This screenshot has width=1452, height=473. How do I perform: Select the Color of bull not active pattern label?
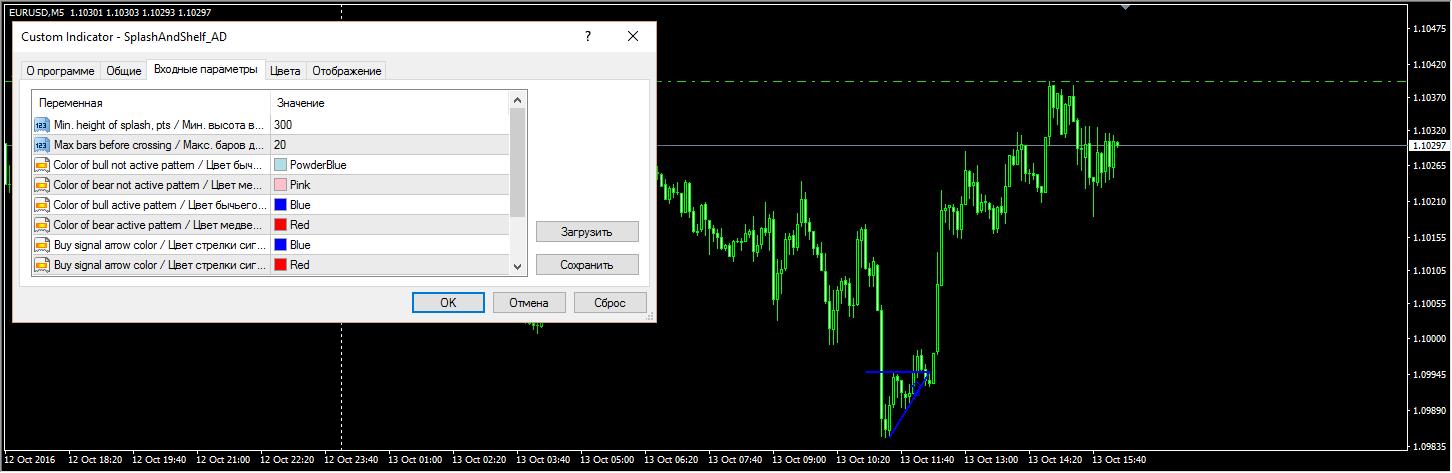pyautogui.click(x=160, y=165)
